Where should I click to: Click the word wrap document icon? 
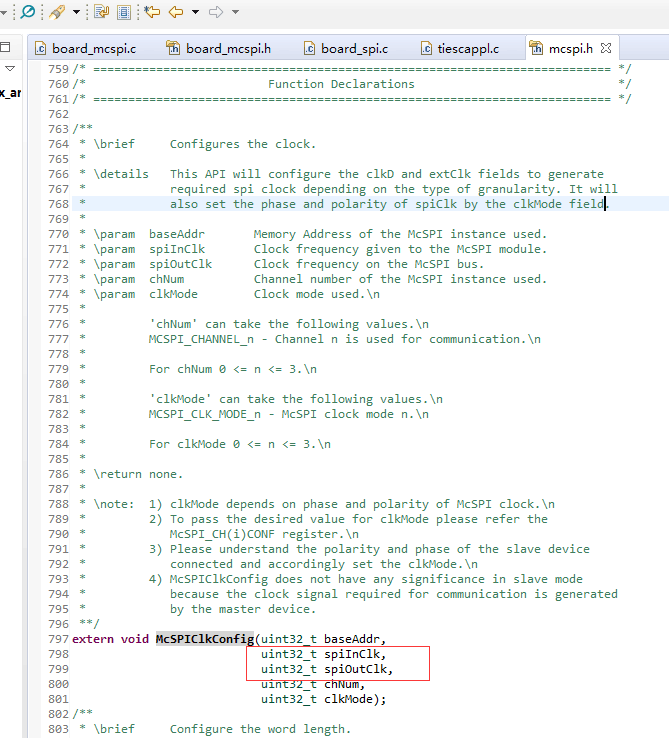(101, 11)
